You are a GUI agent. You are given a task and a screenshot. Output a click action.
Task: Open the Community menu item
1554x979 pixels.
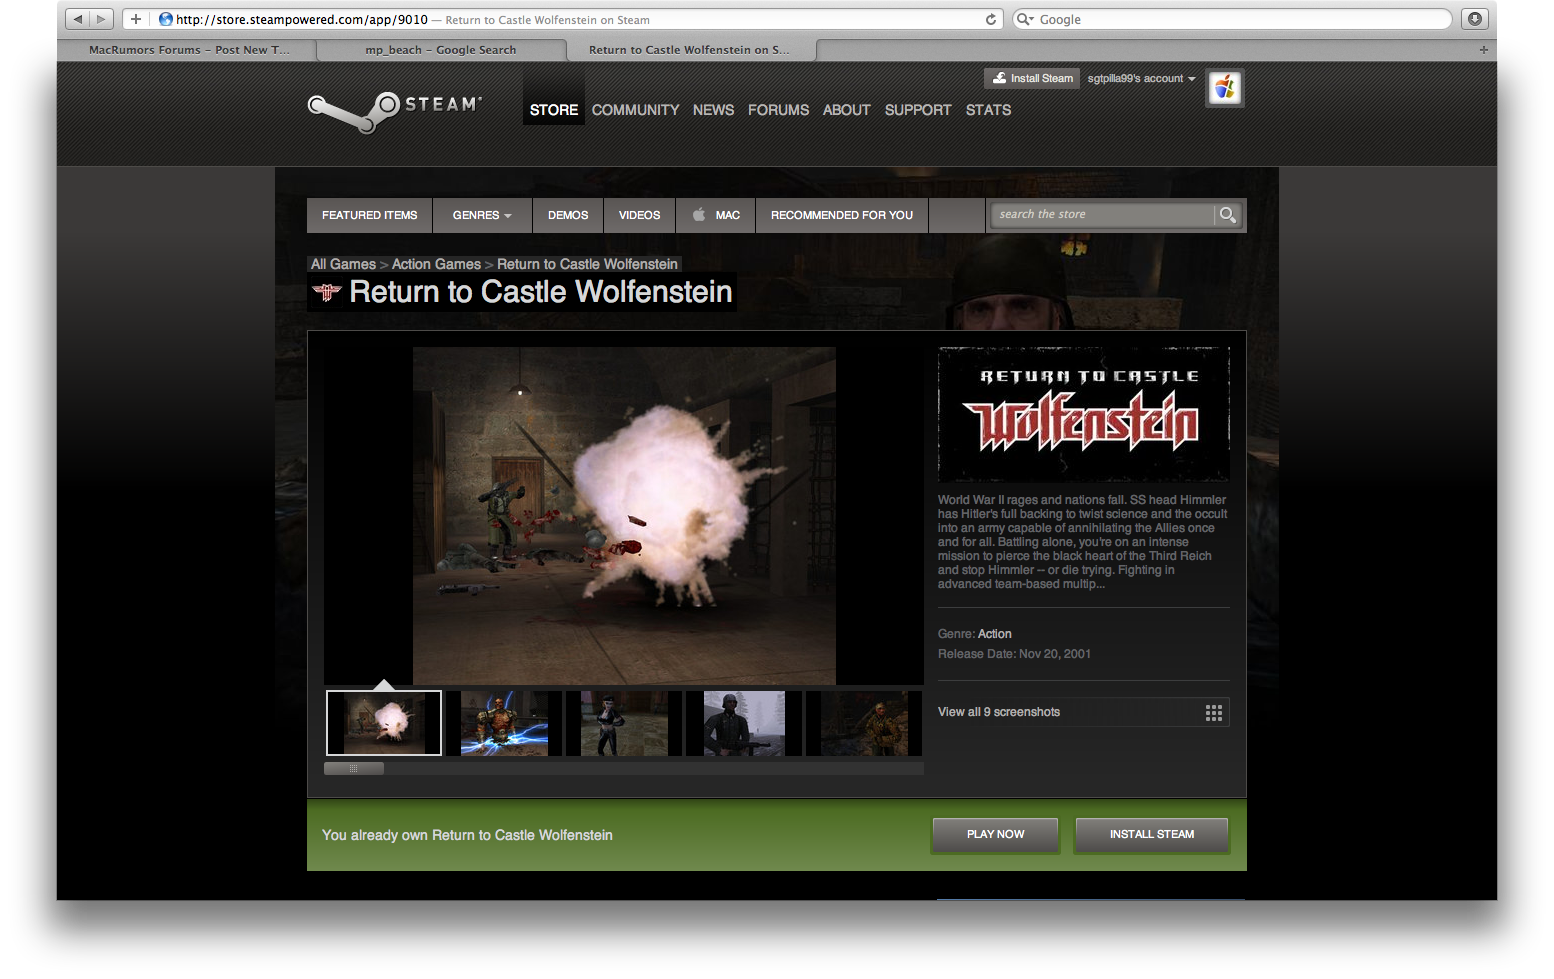click(x=635, y=110)
